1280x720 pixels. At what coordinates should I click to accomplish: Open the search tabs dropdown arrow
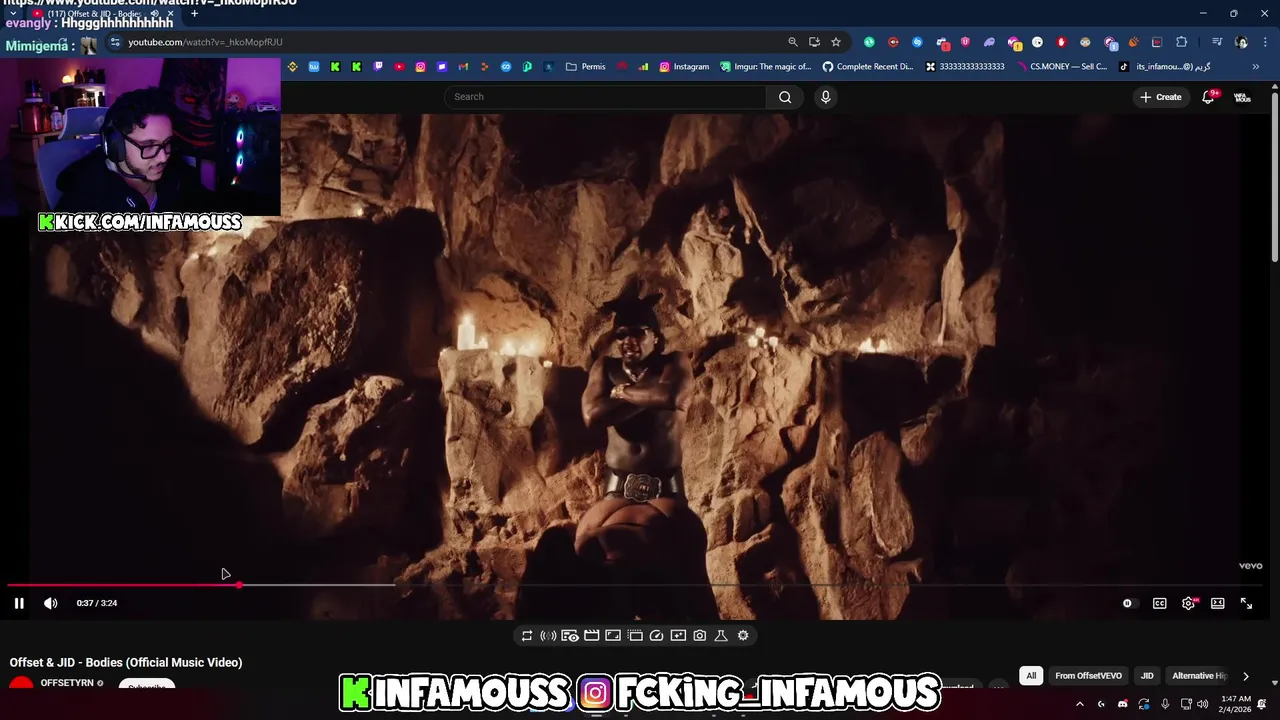13,14
